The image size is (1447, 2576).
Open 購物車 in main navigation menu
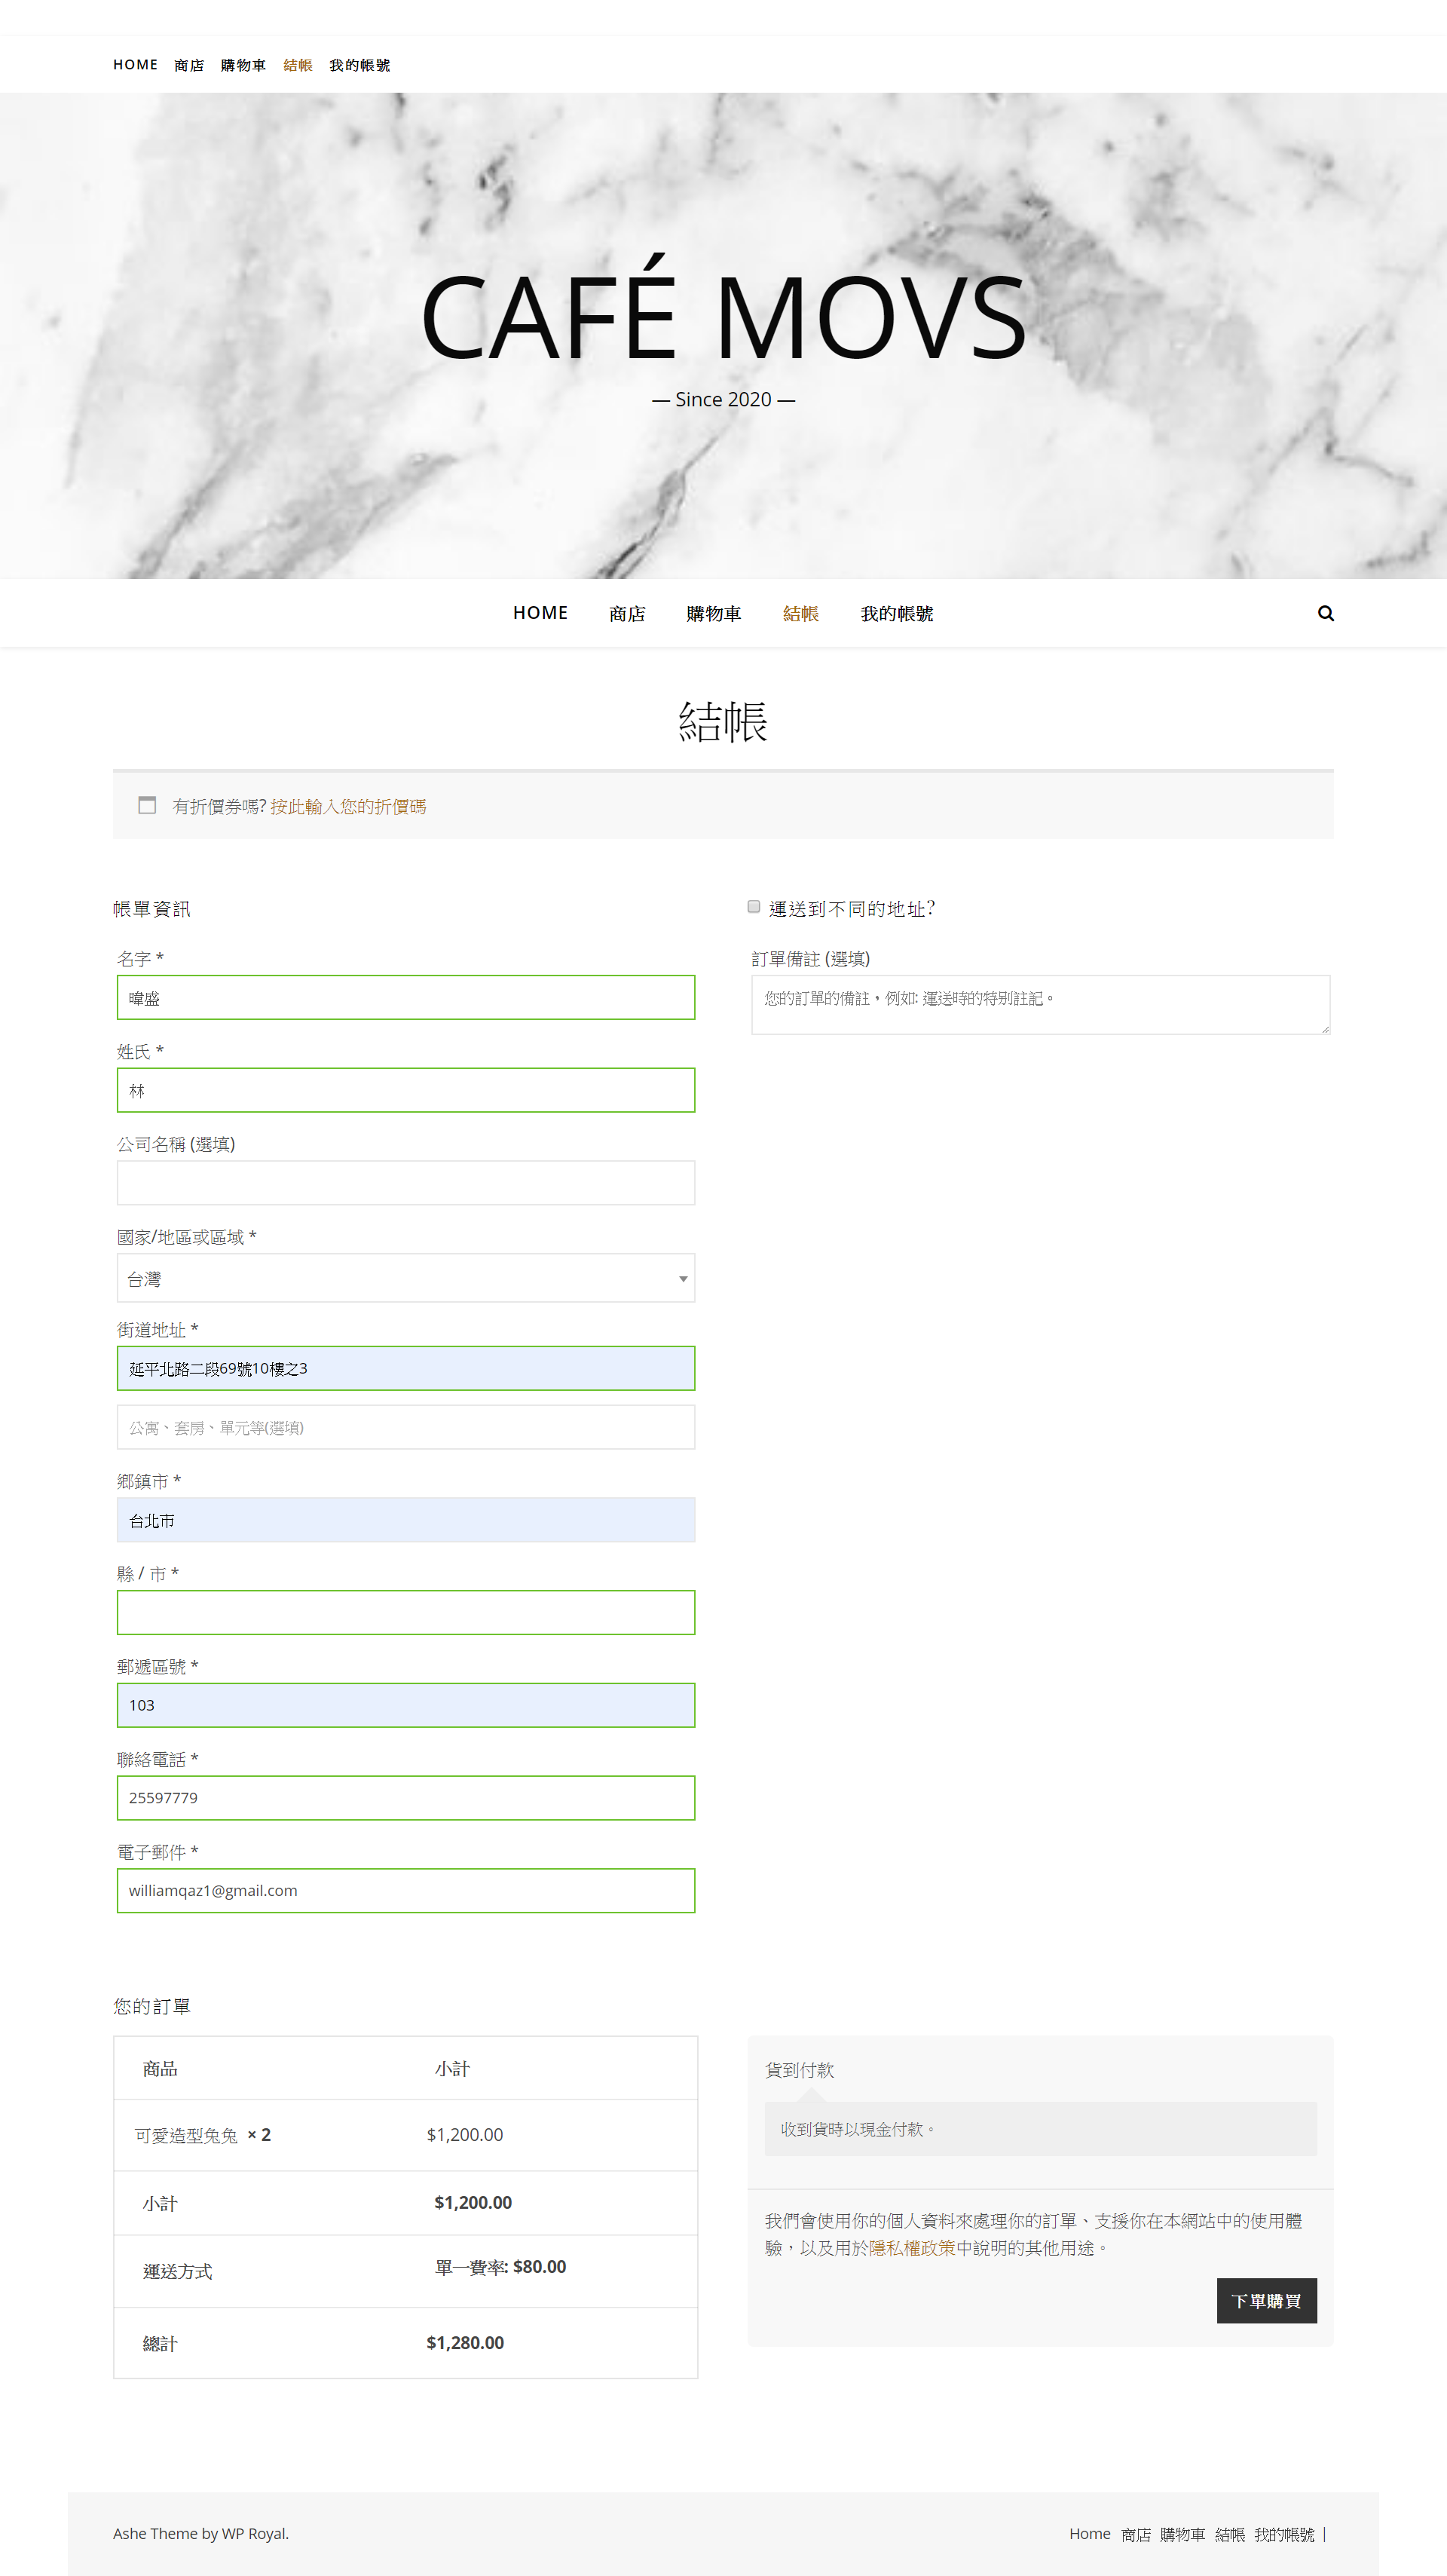tap(713, 613)
